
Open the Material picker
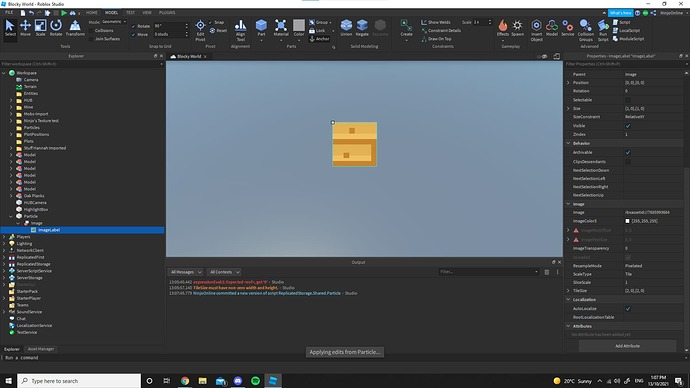coord(281,28)
